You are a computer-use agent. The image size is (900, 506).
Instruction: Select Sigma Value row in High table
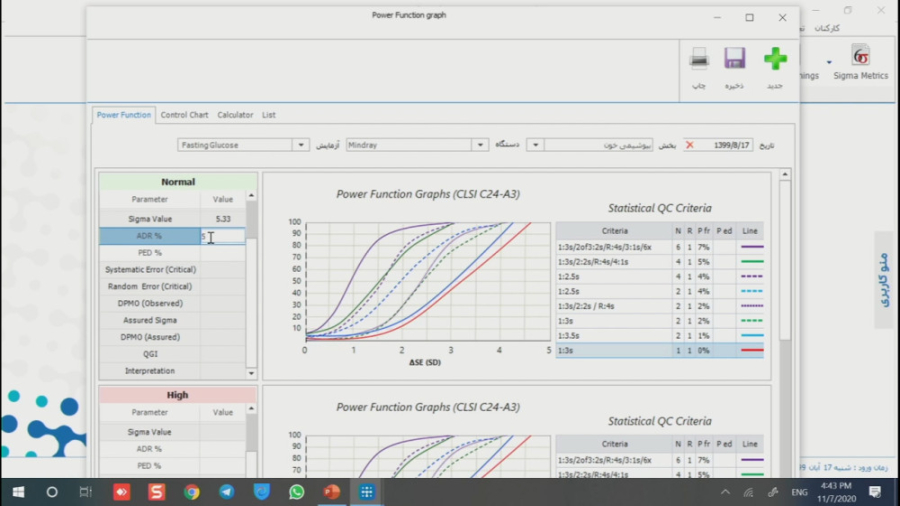[172, 432]
